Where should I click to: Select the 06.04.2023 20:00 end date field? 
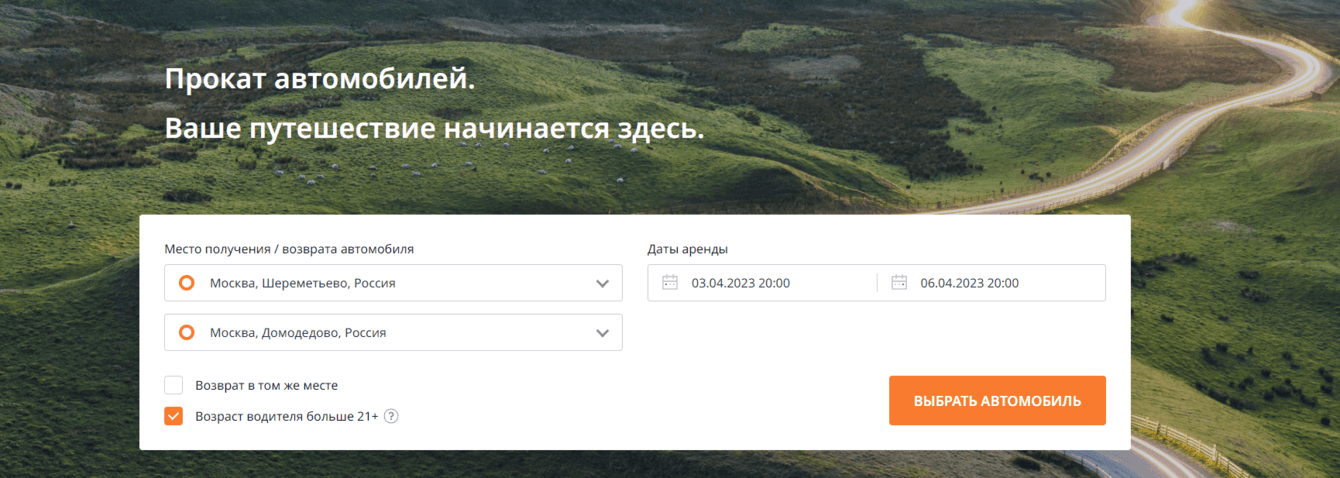point(992,283)
